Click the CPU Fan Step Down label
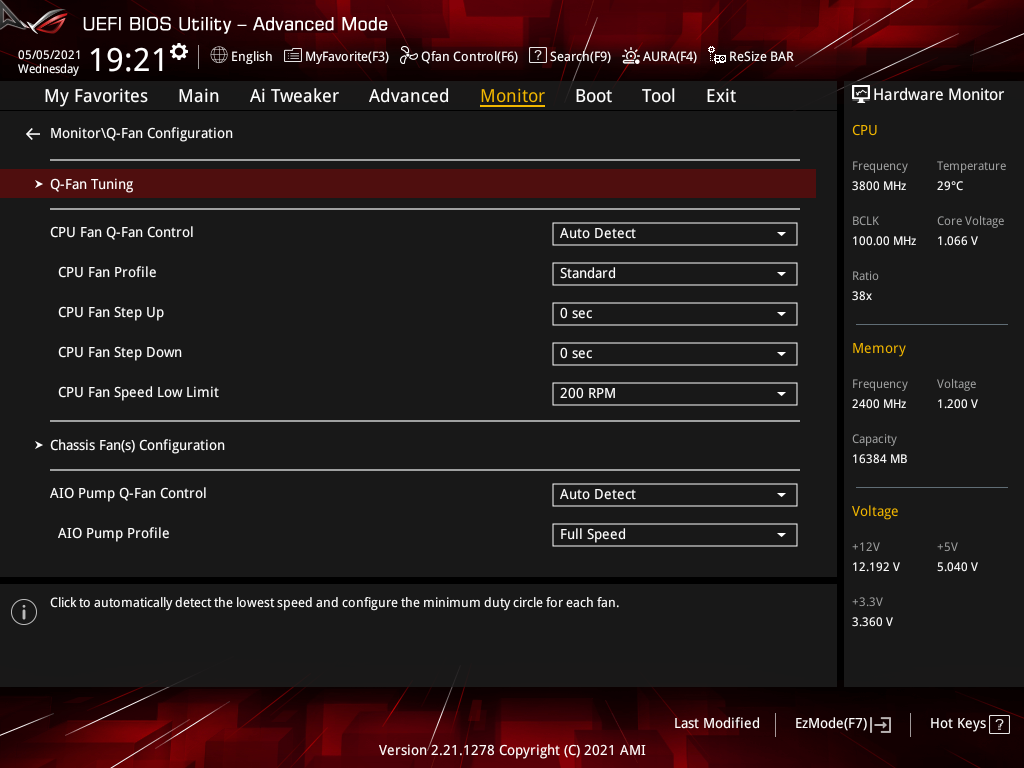 (x=120, y=353)
